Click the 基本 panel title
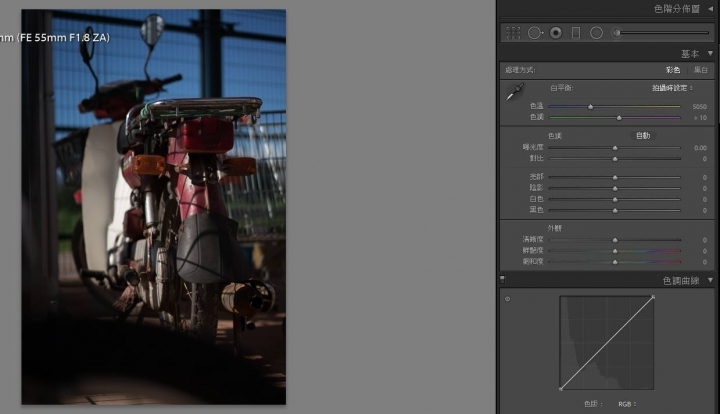720x414 pixels. coord(690,54)
